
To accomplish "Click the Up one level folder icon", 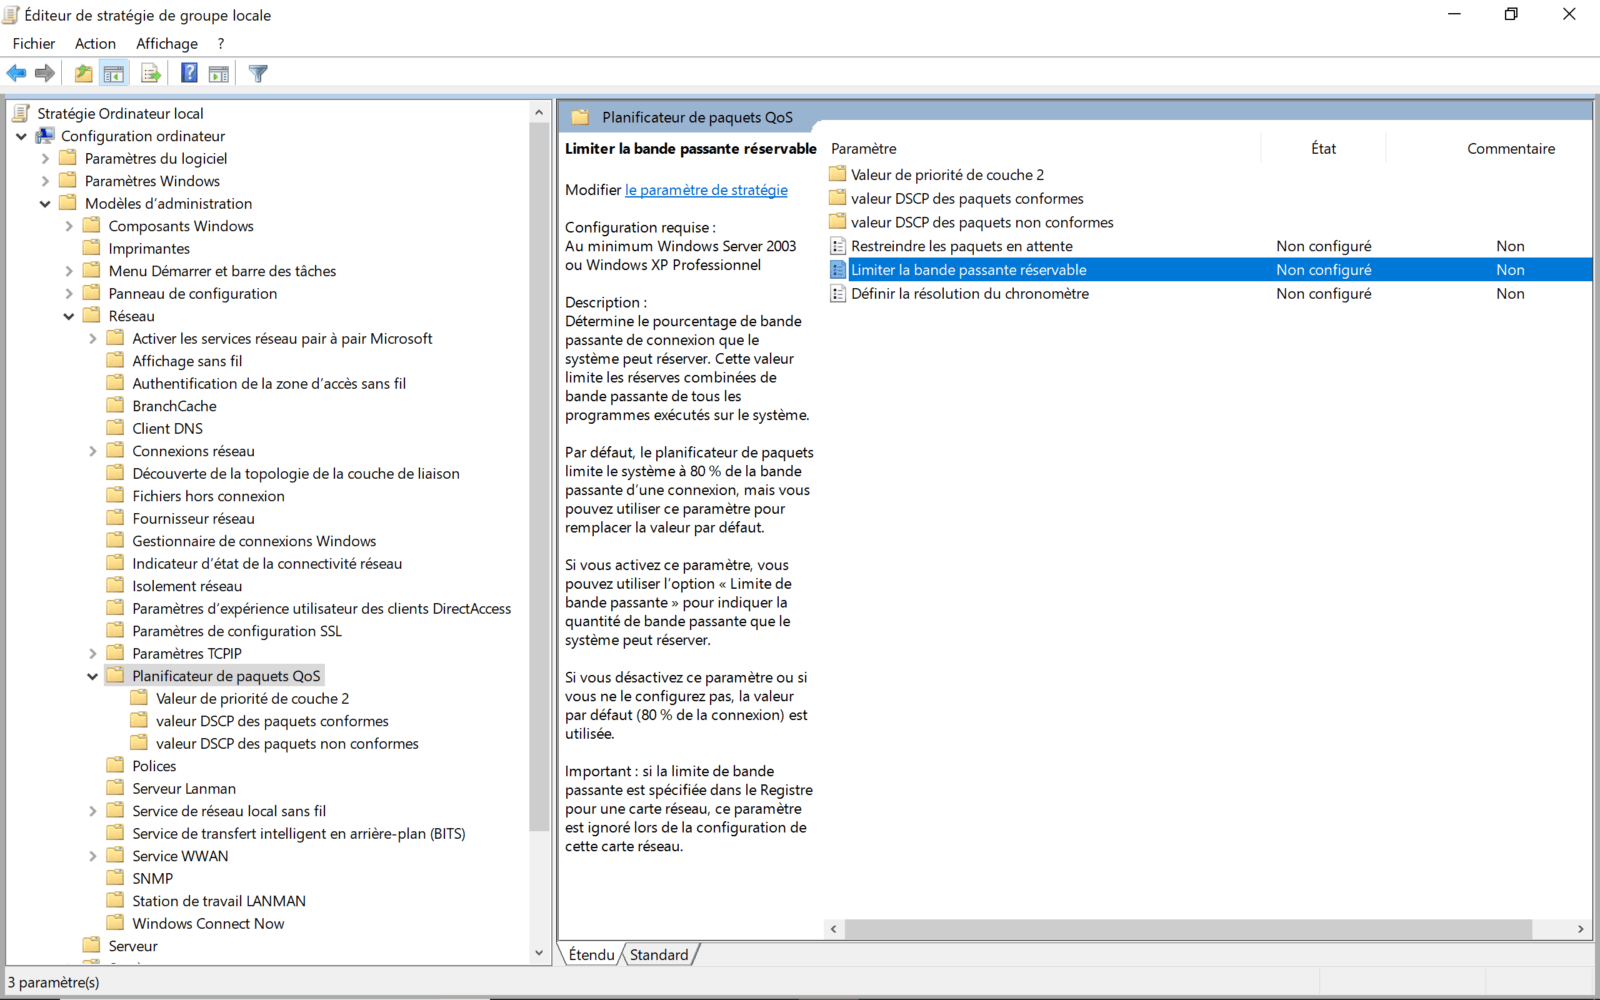I will (x=84, y=73).
